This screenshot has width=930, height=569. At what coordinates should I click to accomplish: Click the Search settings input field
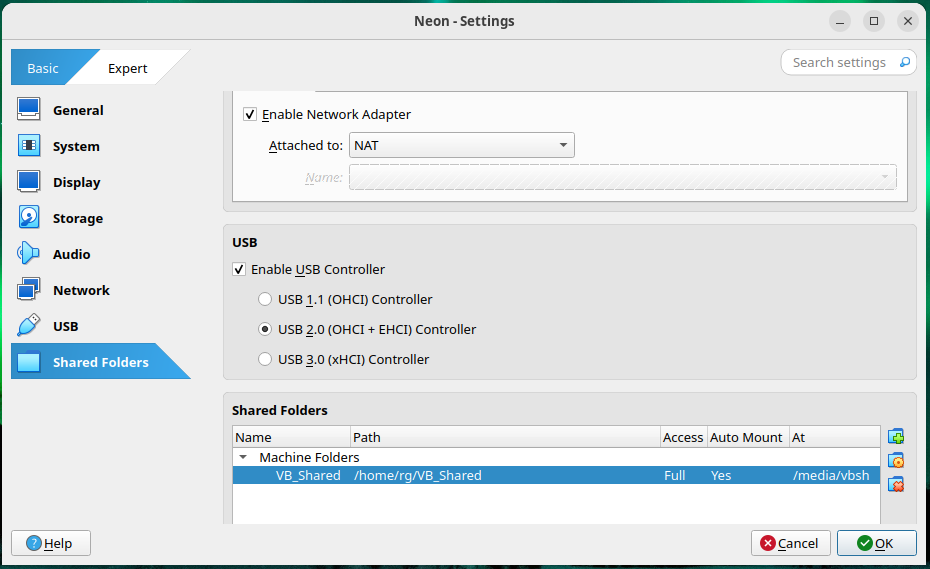tap(840, 62)
